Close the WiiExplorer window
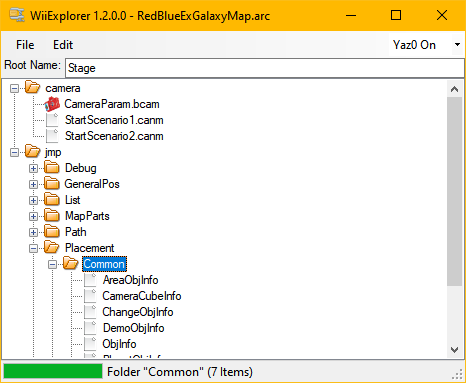This screenshot has height=383, width=466. click(x=442, y=15)
